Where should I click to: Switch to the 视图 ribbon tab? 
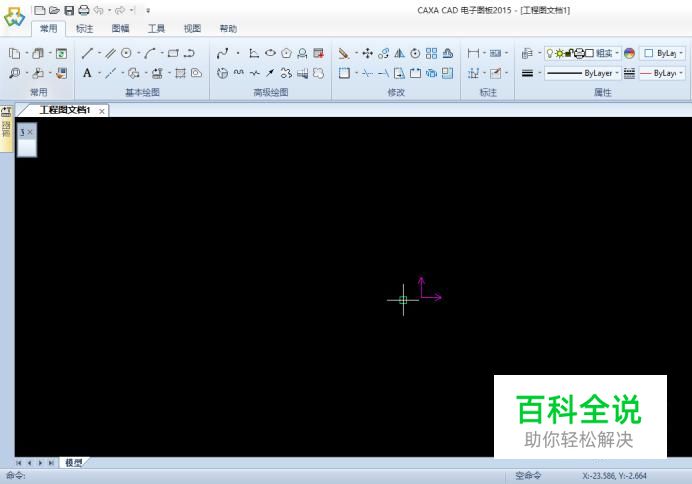192,29
